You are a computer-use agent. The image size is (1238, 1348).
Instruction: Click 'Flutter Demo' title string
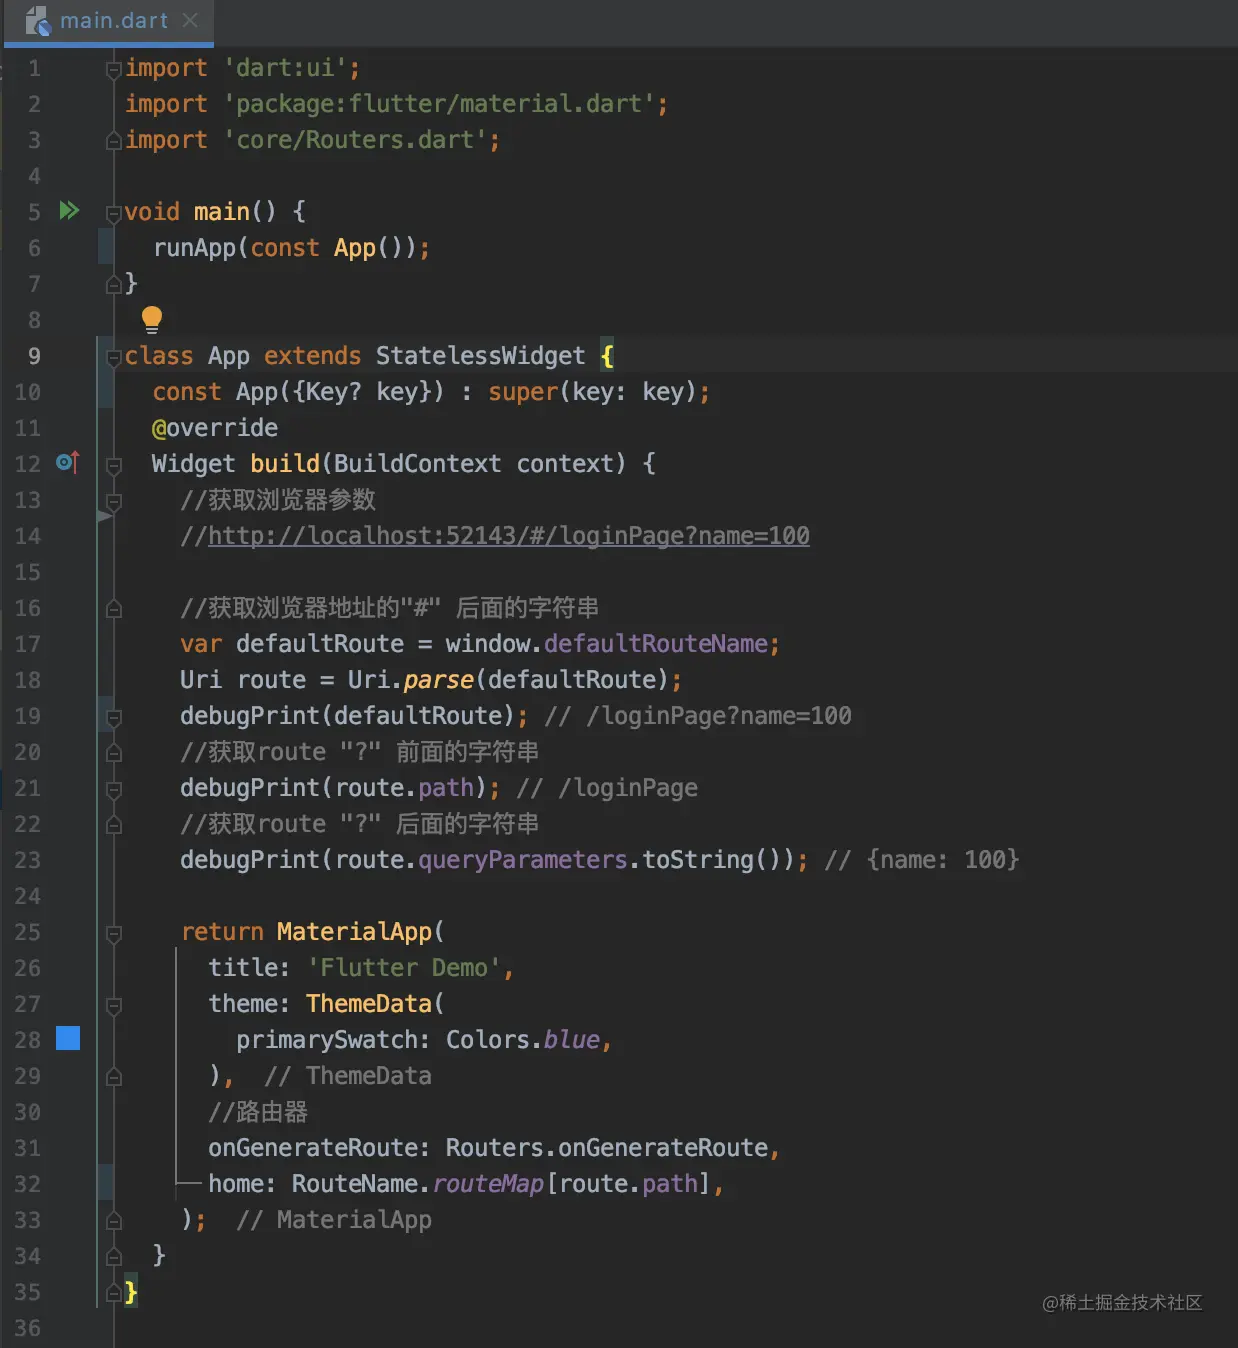(403, 968)
